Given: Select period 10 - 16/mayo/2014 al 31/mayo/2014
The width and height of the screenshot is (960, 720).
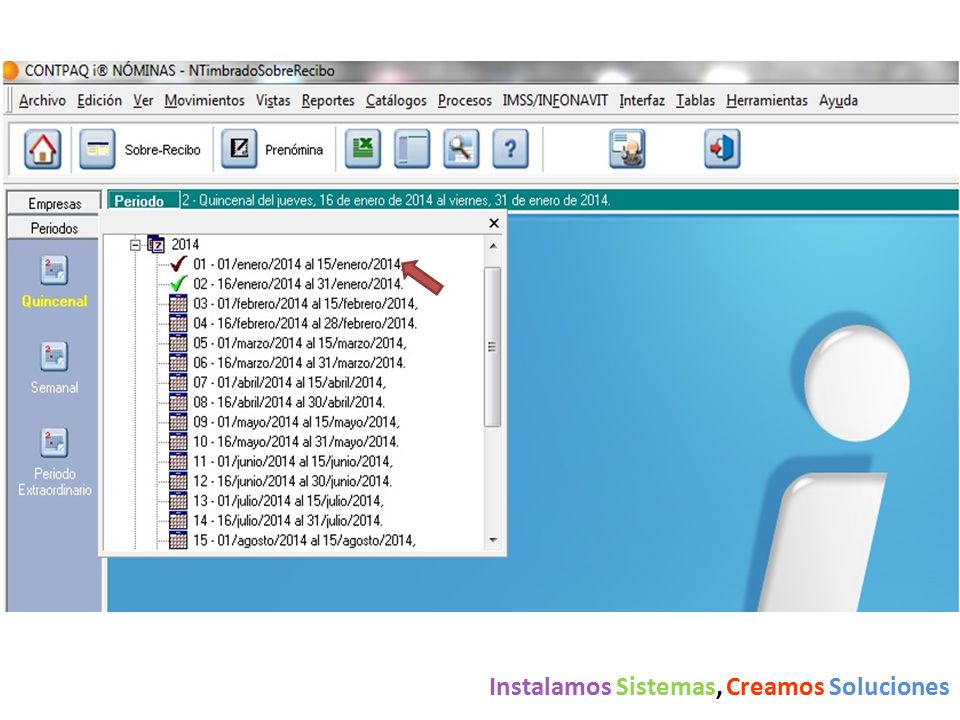Looking at the screenshot, I should pos(296,441).
